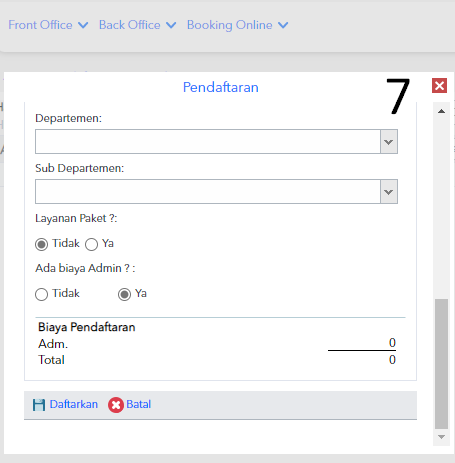This screenshot has height=463, width=455.
Task: Select Tidak for Ada biaya Admin
Action: tap(41, 294)
